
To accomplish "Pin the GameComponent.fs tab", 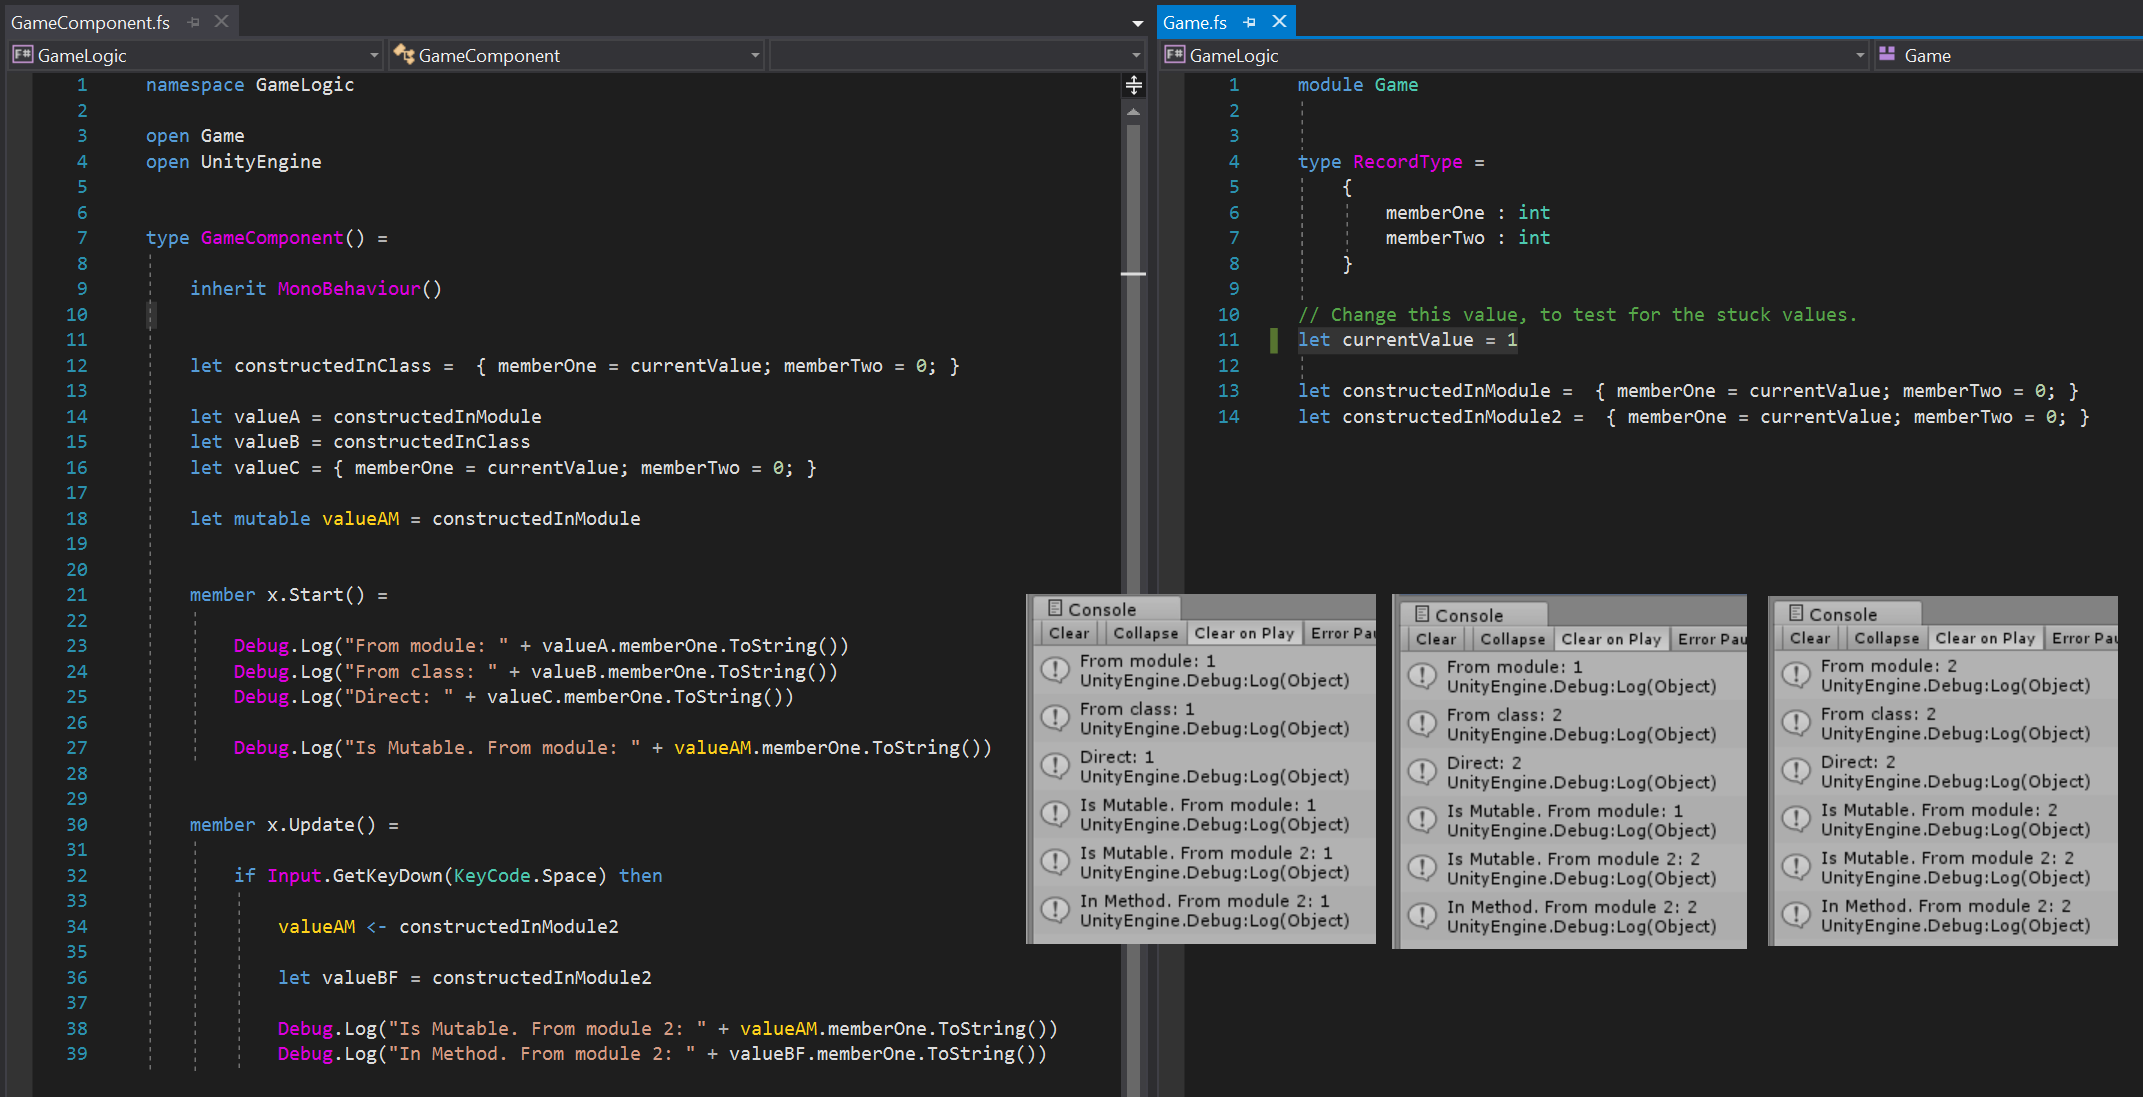I will tap(191, 21).
